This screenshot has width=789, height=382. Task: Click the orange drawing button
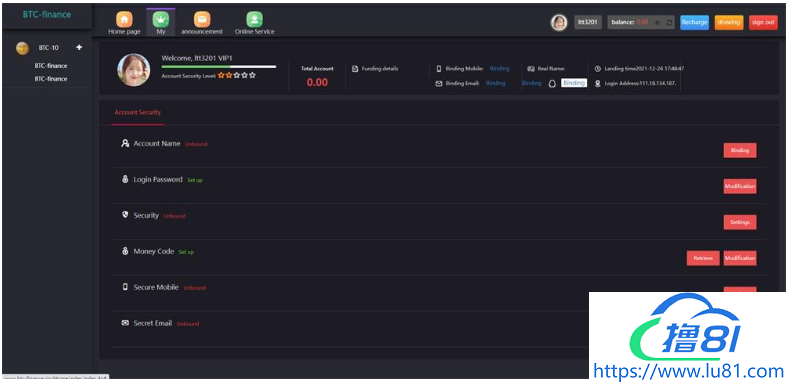tap(729, 22)
